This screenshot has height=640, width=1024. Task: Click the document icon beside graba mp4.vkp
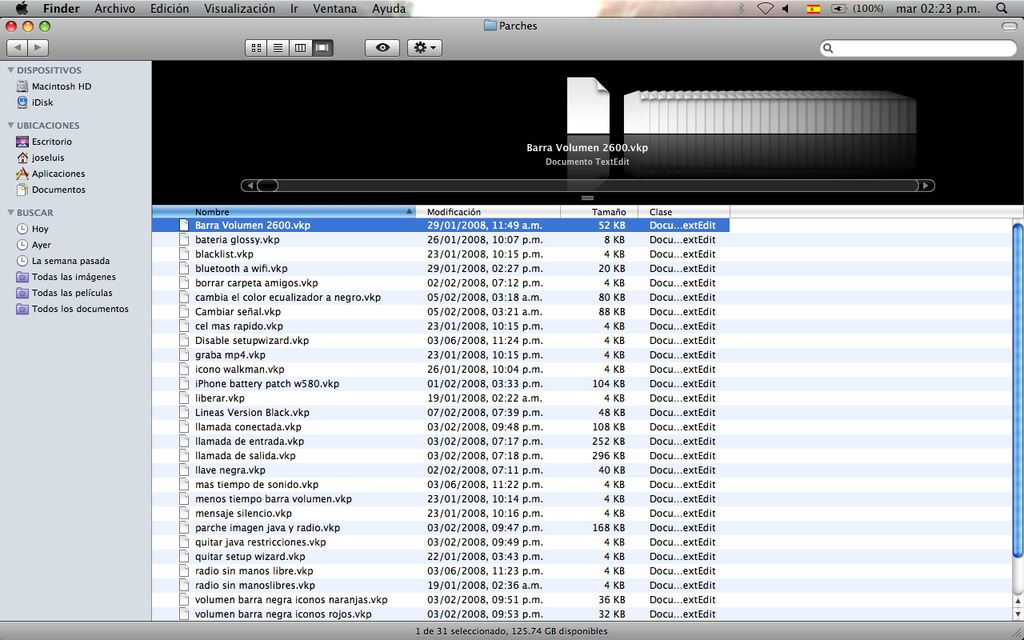(x=184, y=355)
